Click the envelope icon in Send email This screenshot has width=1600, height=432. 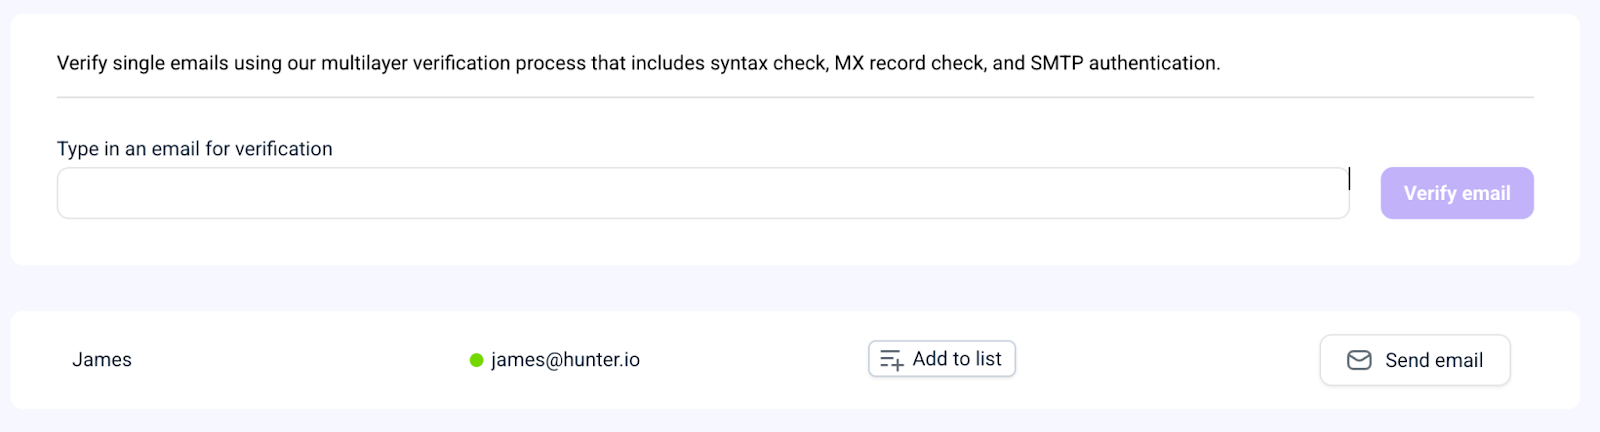(1359, 360)
